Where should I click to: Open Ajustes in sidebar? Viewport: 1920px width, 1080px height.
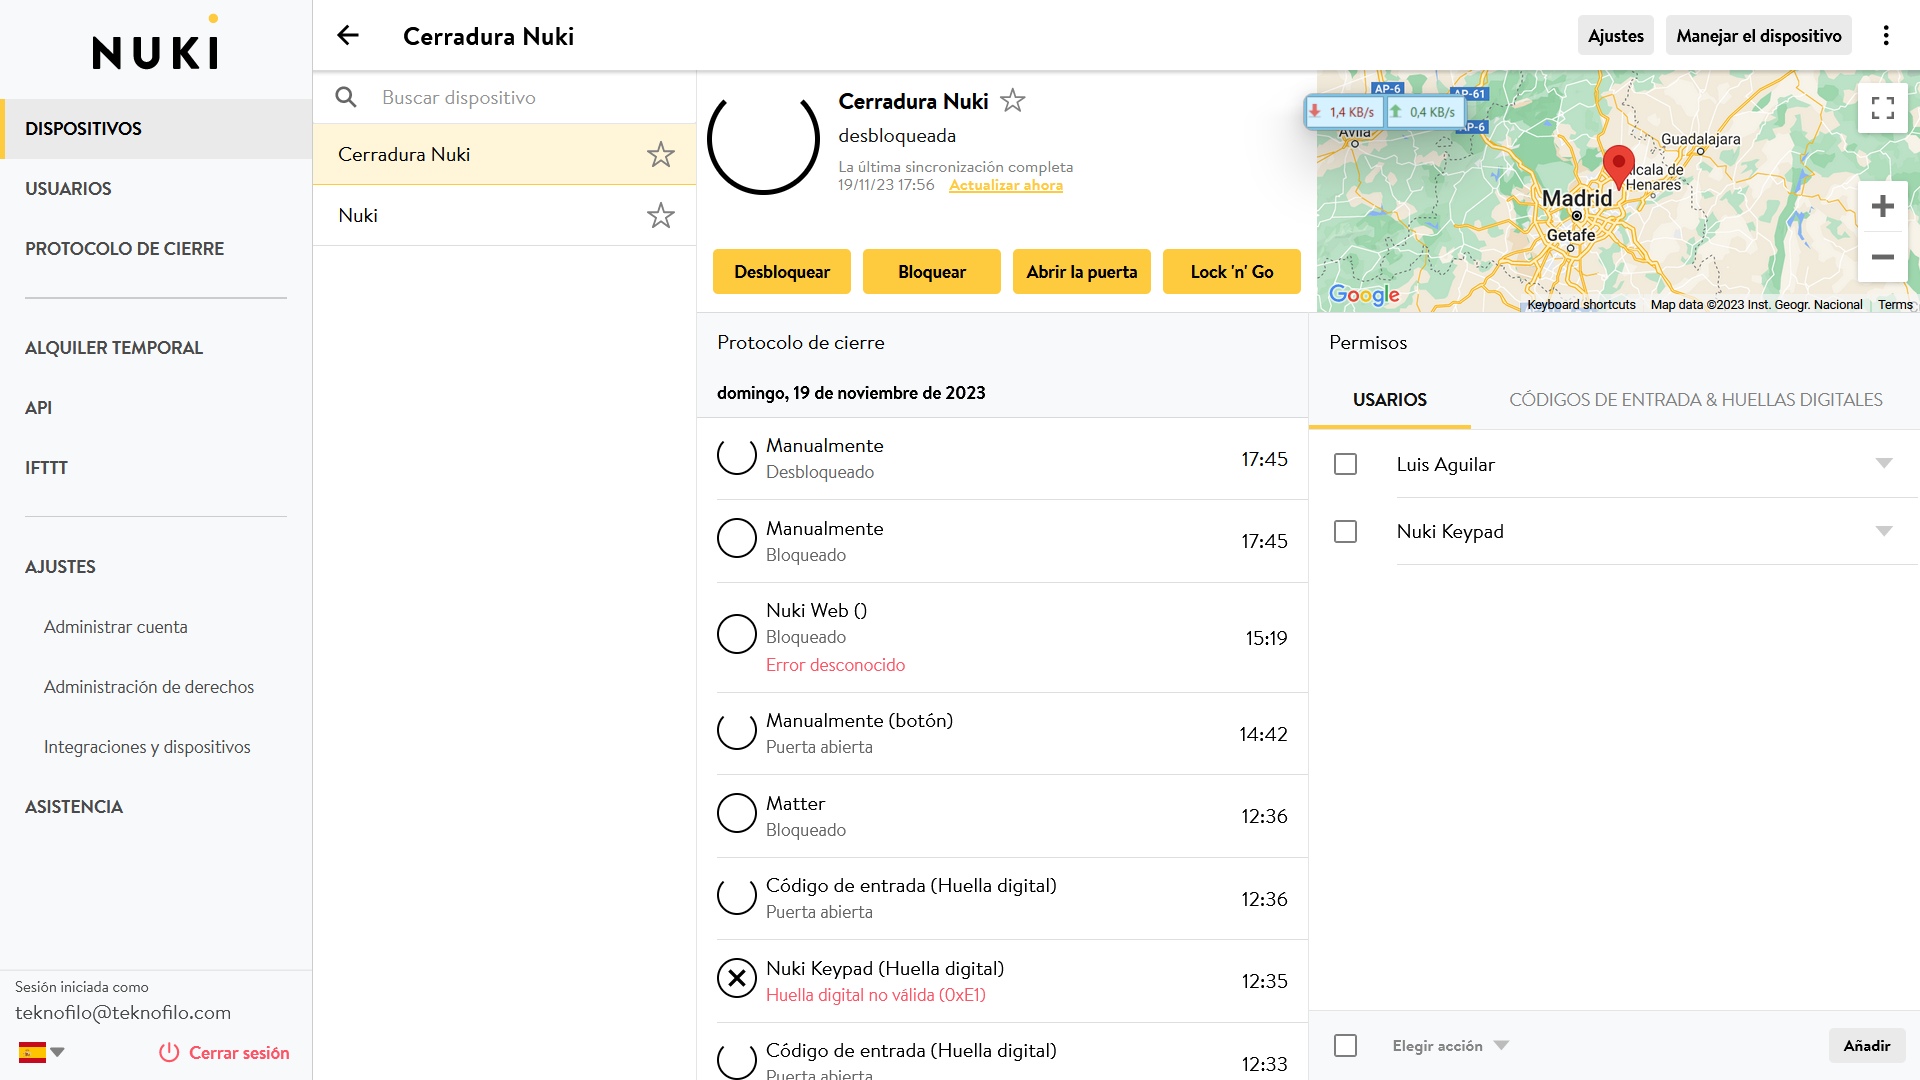click(x=156, y=567)
